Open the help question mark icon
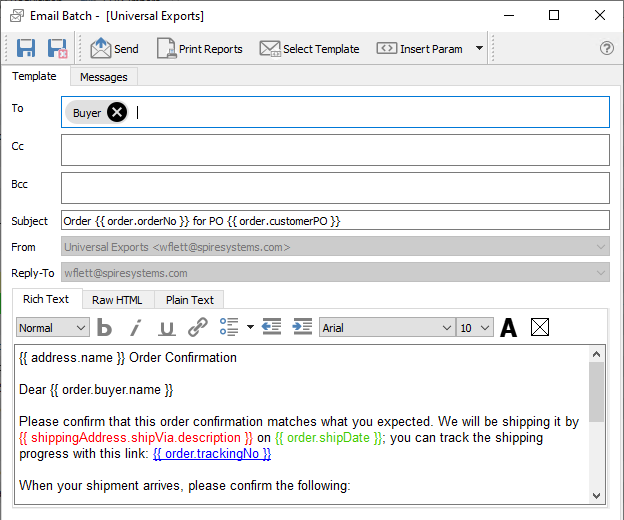This screenshot has width=624, height=520. (606, 48)
